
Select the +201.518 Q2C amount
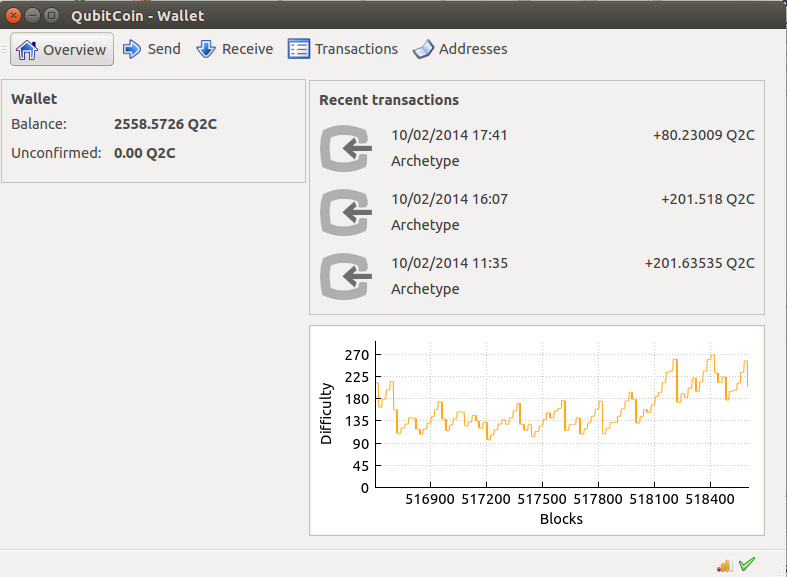coord(708,200)
